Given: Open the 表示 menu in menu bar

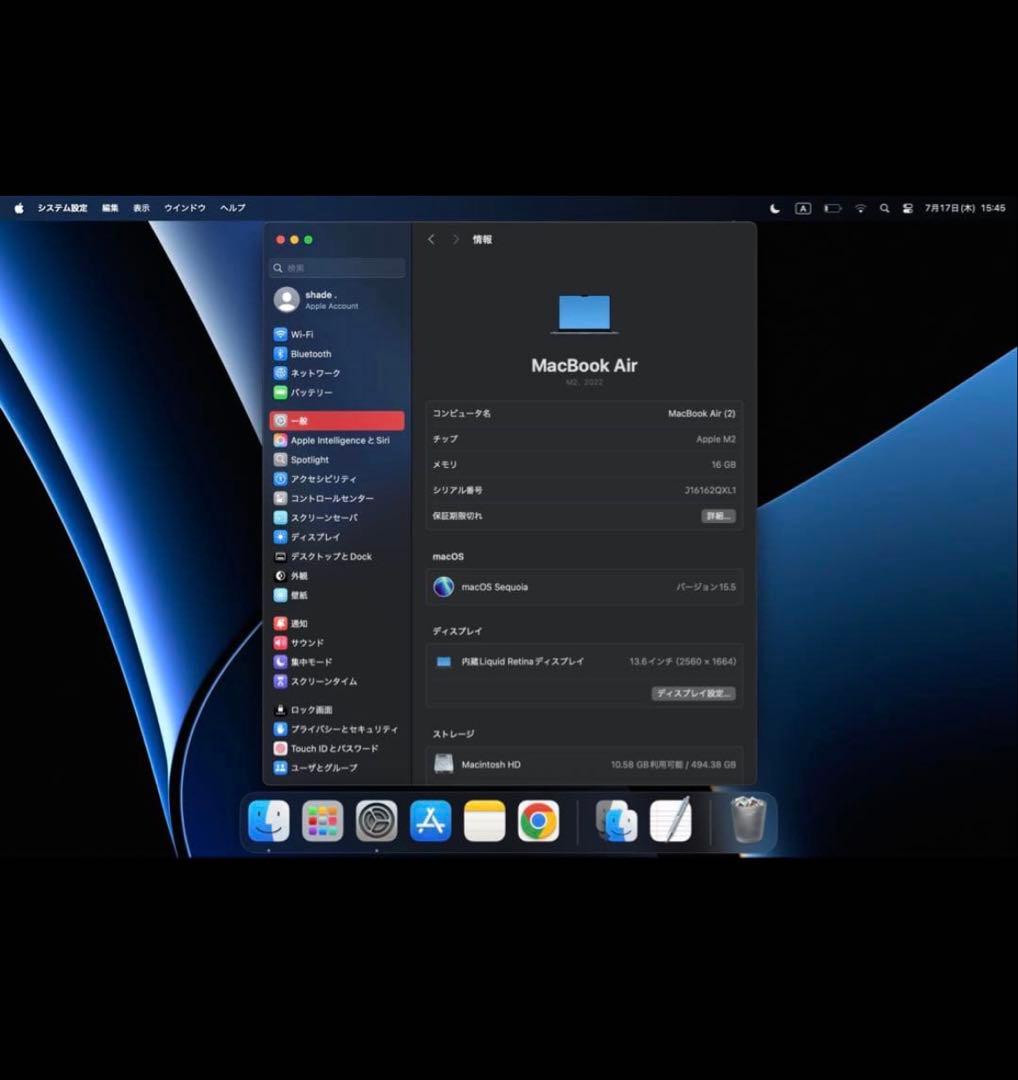Looking at the screenshot, I should coord(142,208).
